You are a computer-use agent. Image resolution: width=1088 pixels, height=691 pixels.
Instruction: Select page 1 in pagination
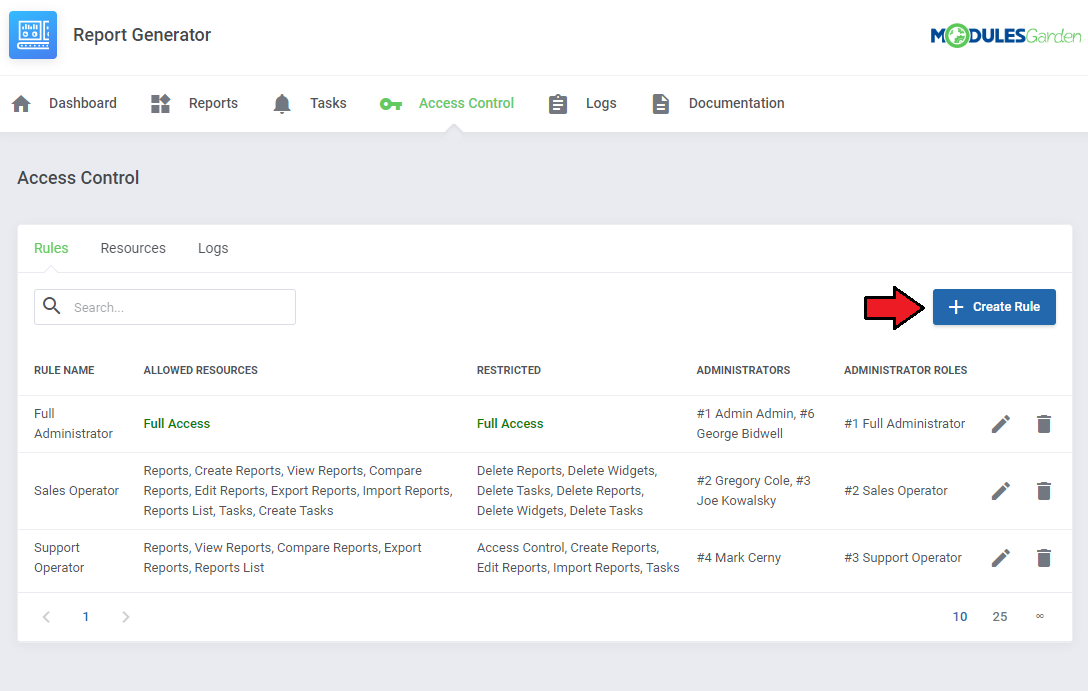86,617
